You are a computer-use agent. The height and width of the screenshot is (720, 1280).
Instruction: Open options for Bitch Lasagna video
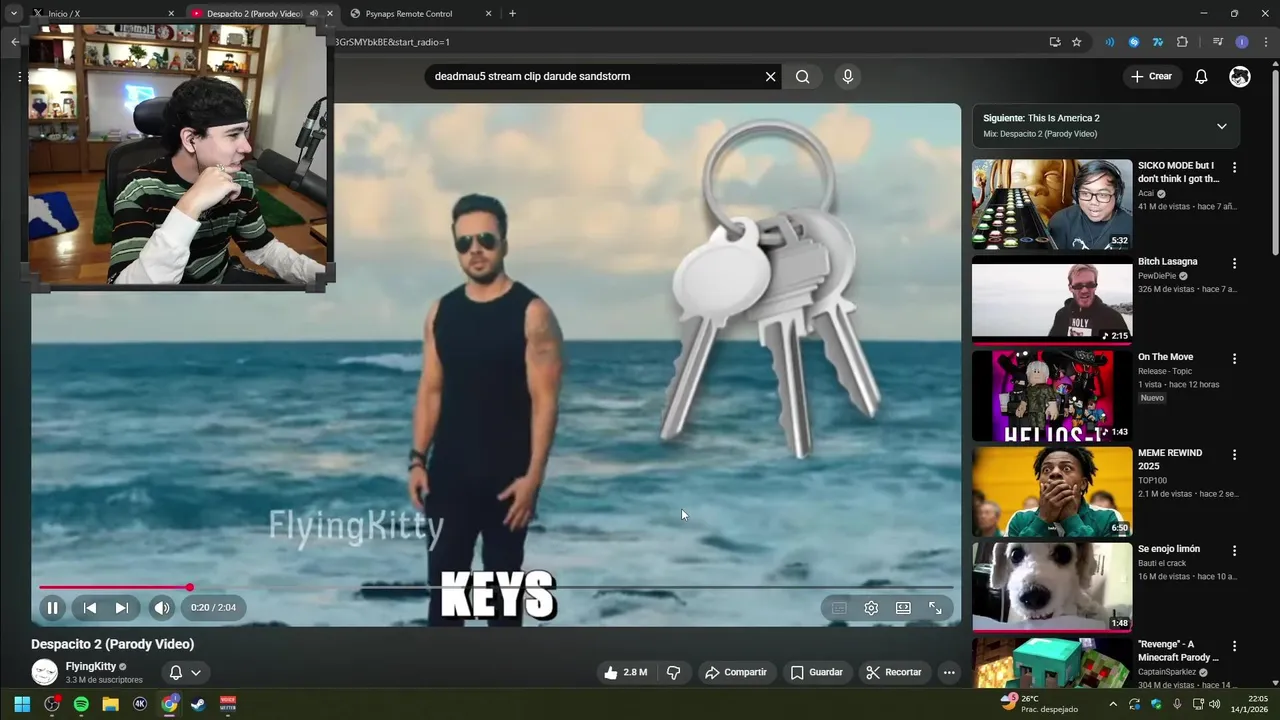pyautogui.click(x=1234, y=263)
